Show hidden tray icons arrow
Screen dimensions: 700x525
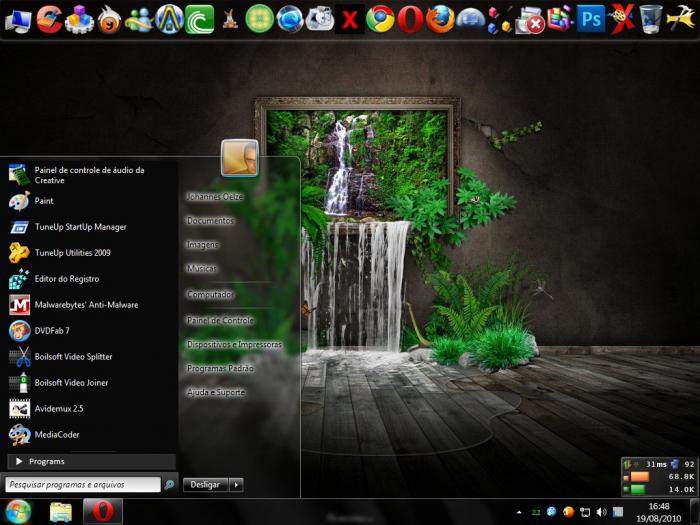tap(519, 512)
